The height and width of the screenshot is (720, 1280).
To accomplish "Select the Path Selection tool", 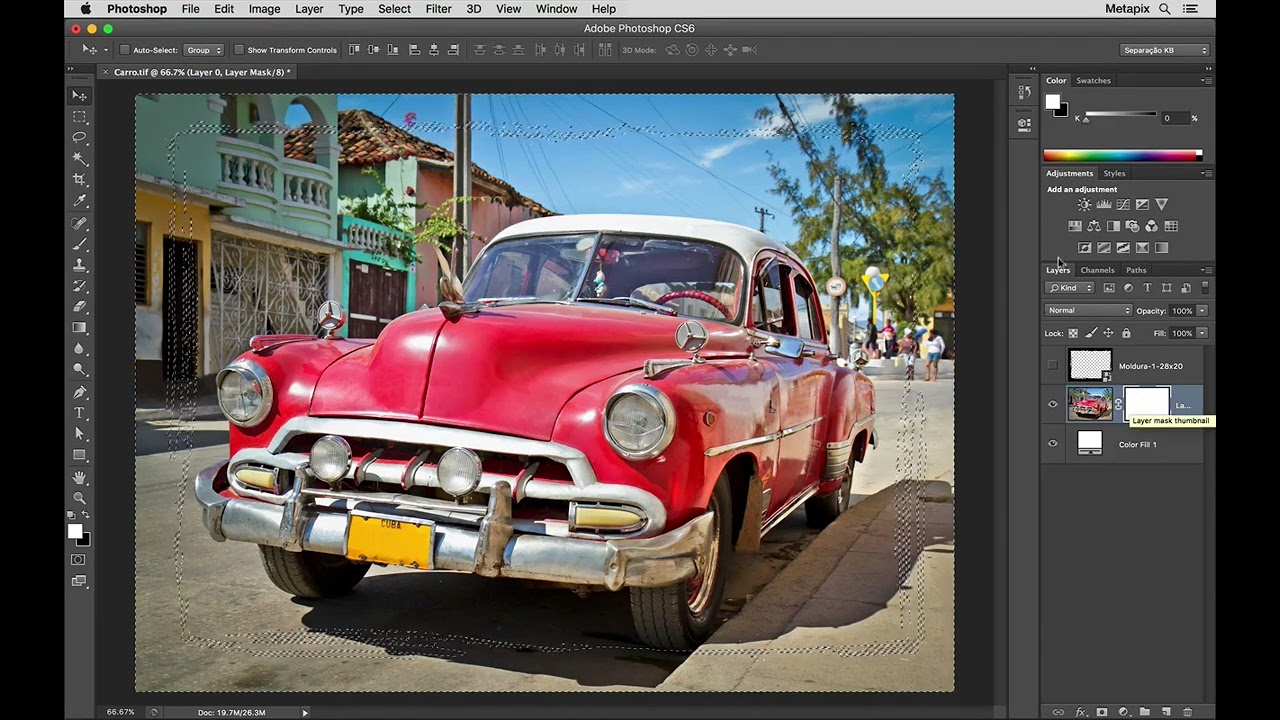I will click(79, 434).
